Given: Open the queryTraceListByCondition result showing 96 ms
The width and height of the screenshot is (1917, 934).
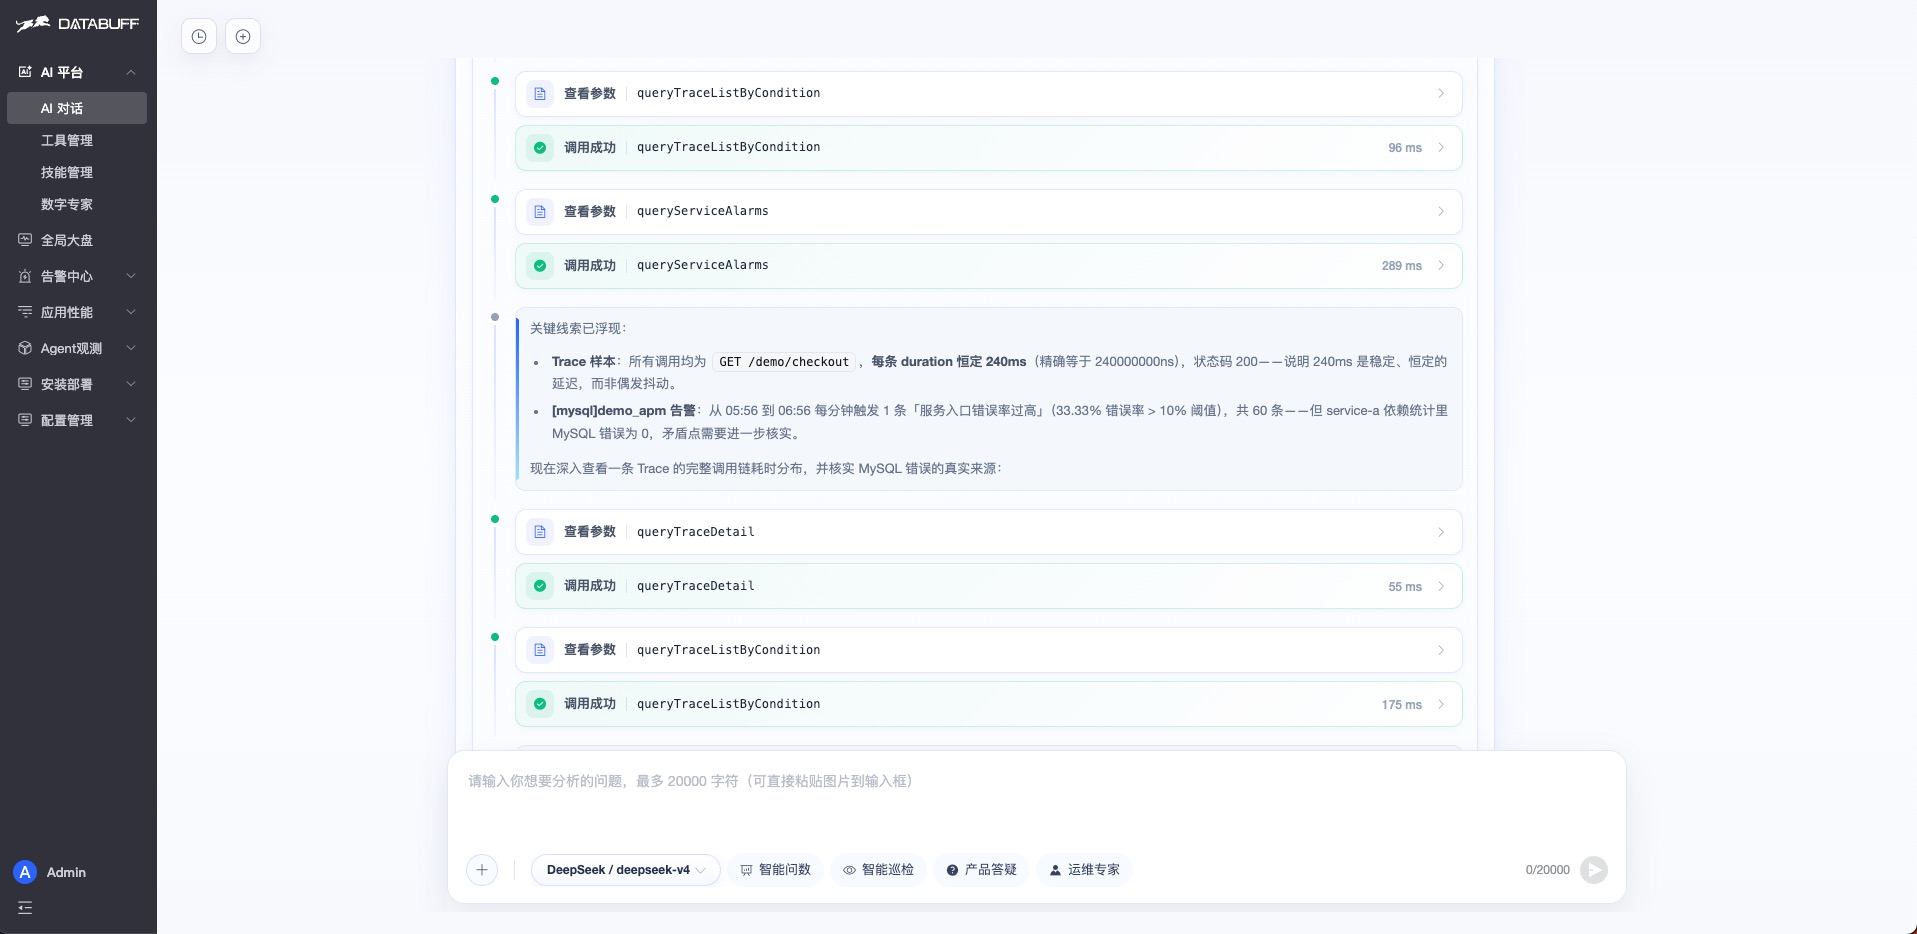Looking at the screenshot, I should 988,148.
